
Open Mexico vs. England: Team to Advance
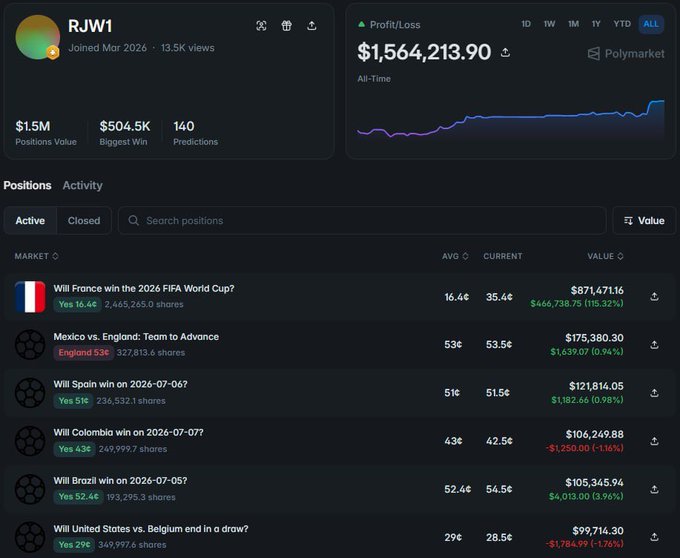coord(136,336)
